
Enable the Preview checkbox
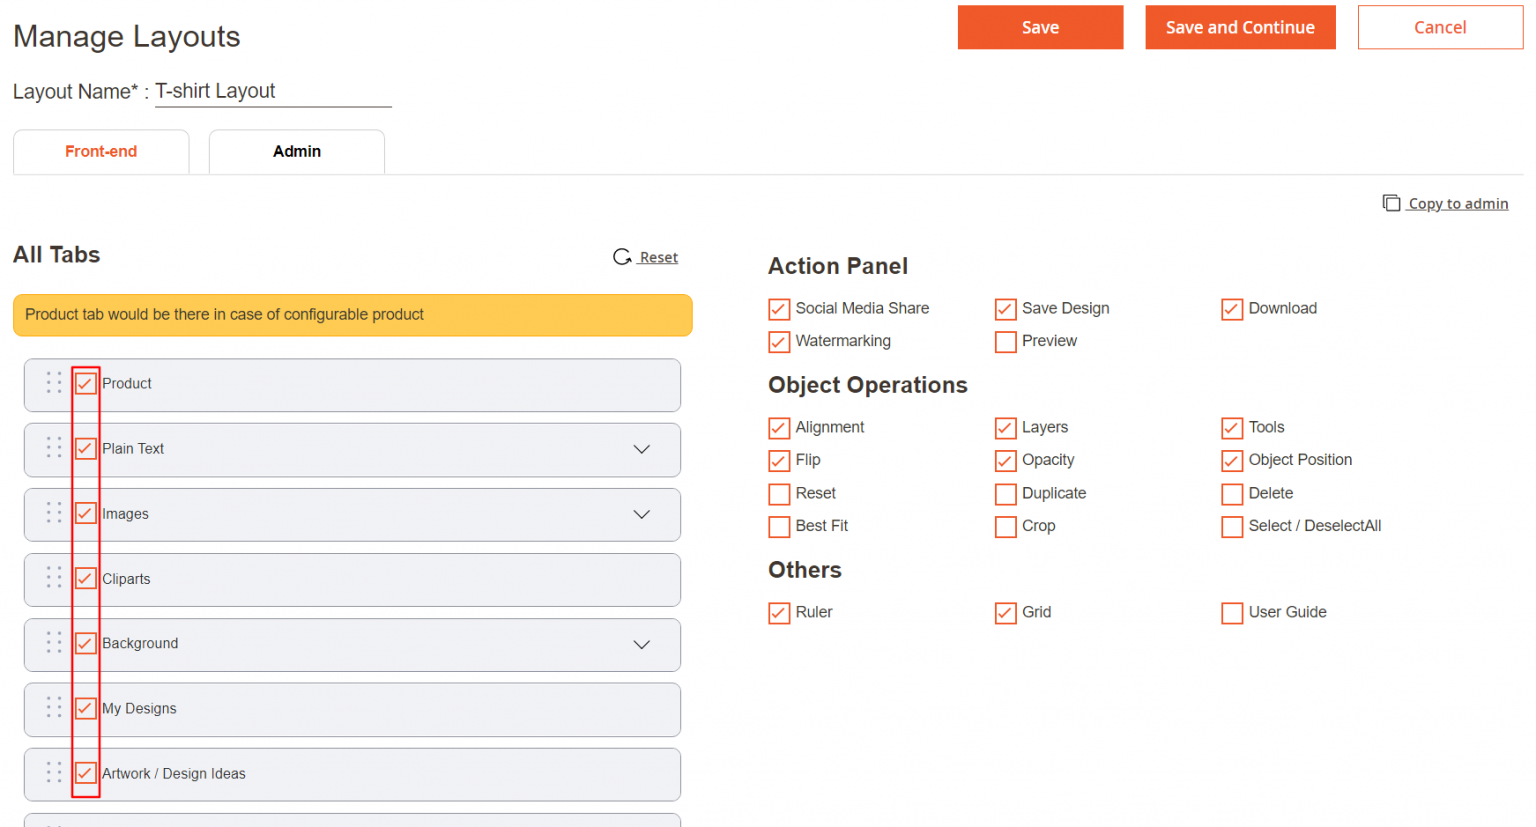click(x=1005, y=342)
